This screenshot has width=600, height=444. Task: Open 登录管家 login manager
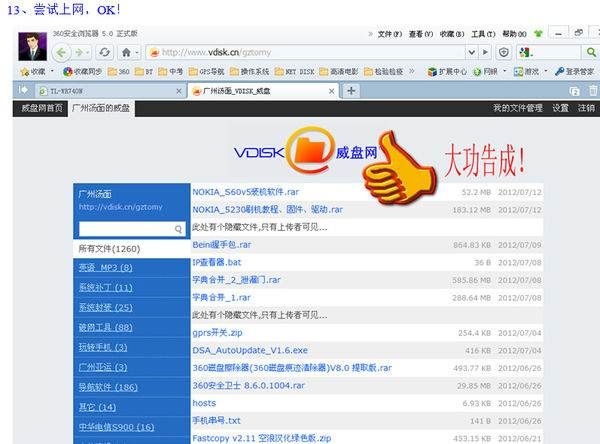tap(575, 72)
